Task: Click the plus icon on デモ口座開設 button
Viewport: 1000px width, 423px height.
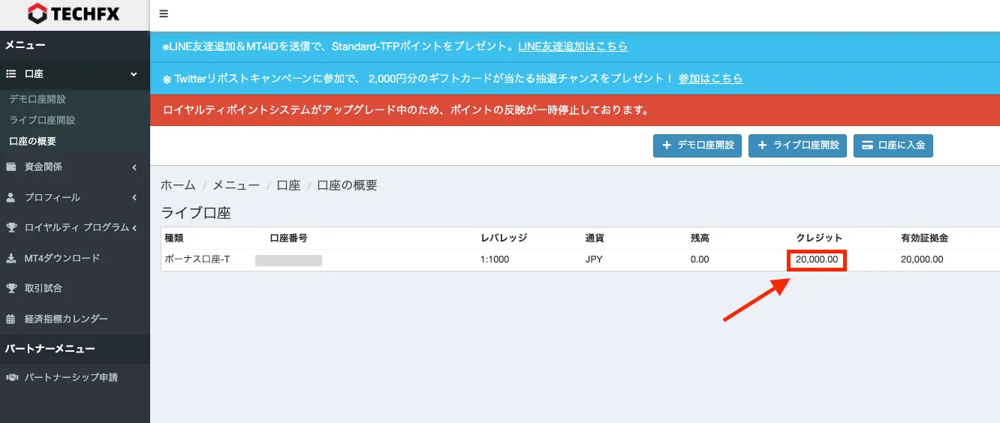Action: [x=666, y=145]
